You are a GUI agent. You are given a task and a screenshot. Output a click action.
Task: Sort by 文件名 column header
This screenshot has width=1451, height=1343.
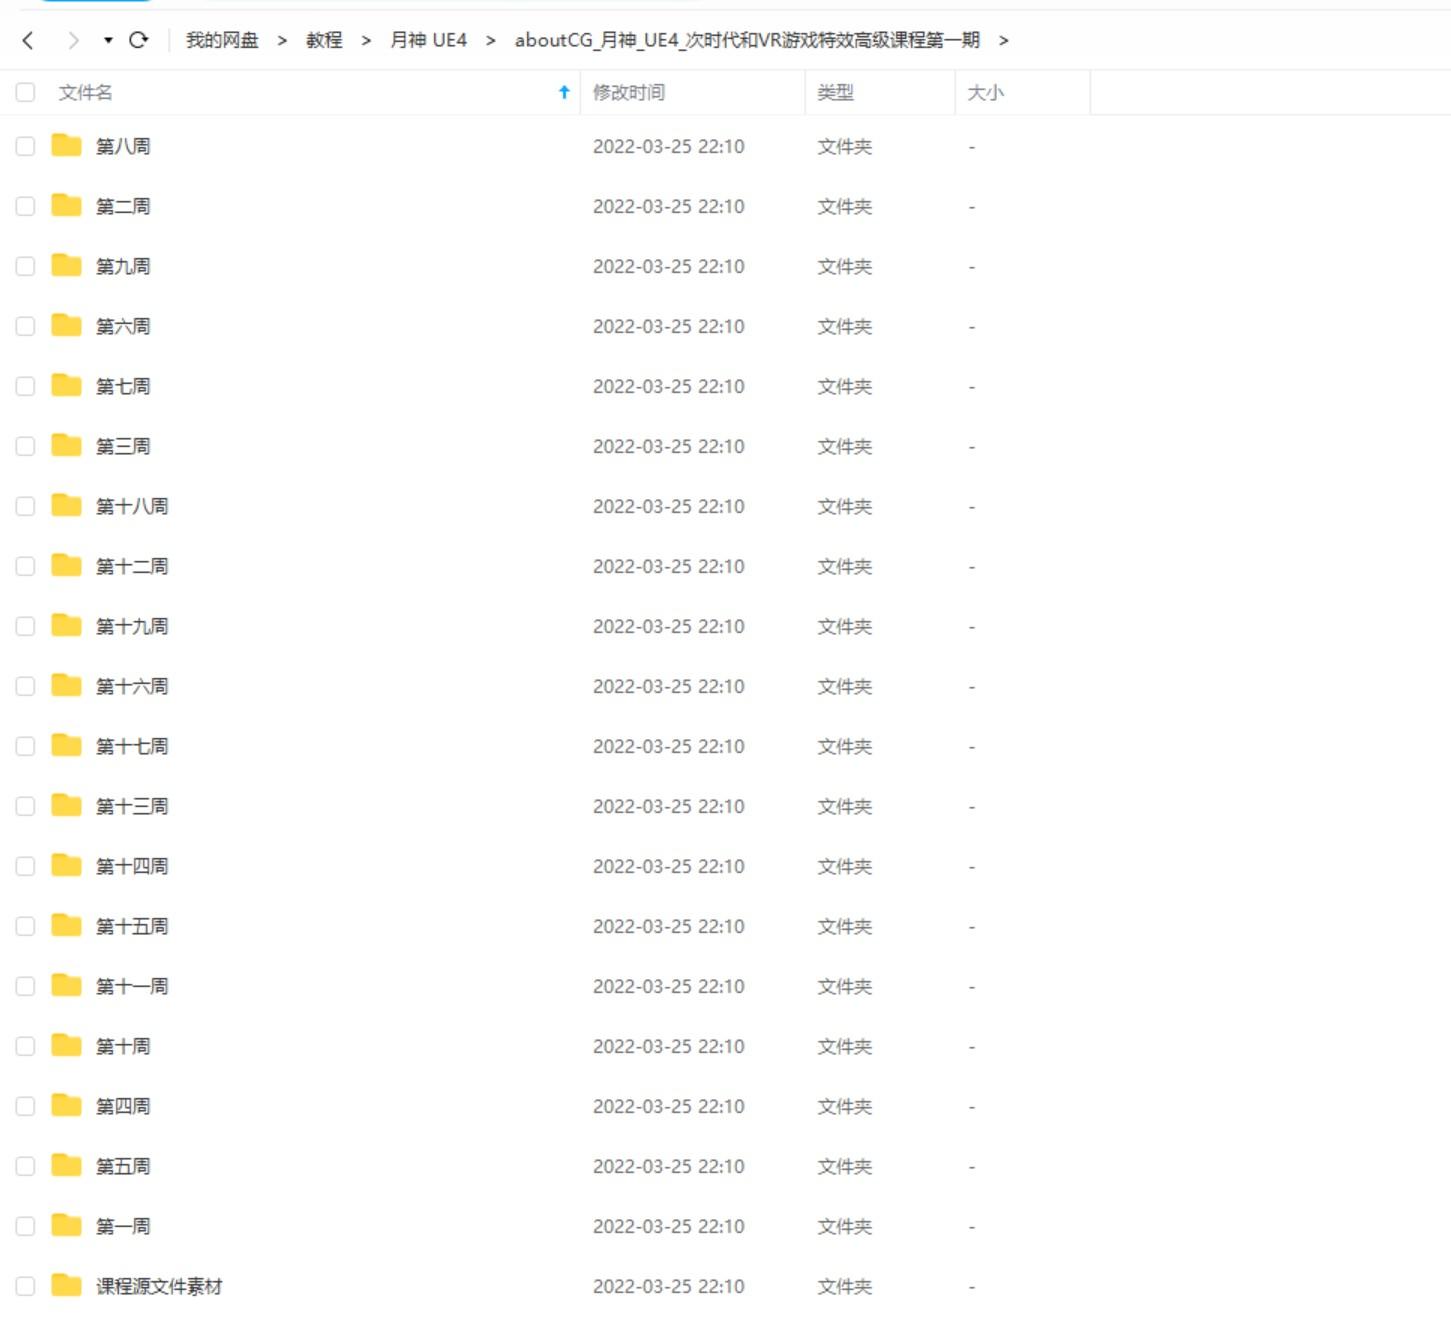[x=85, y=92]
